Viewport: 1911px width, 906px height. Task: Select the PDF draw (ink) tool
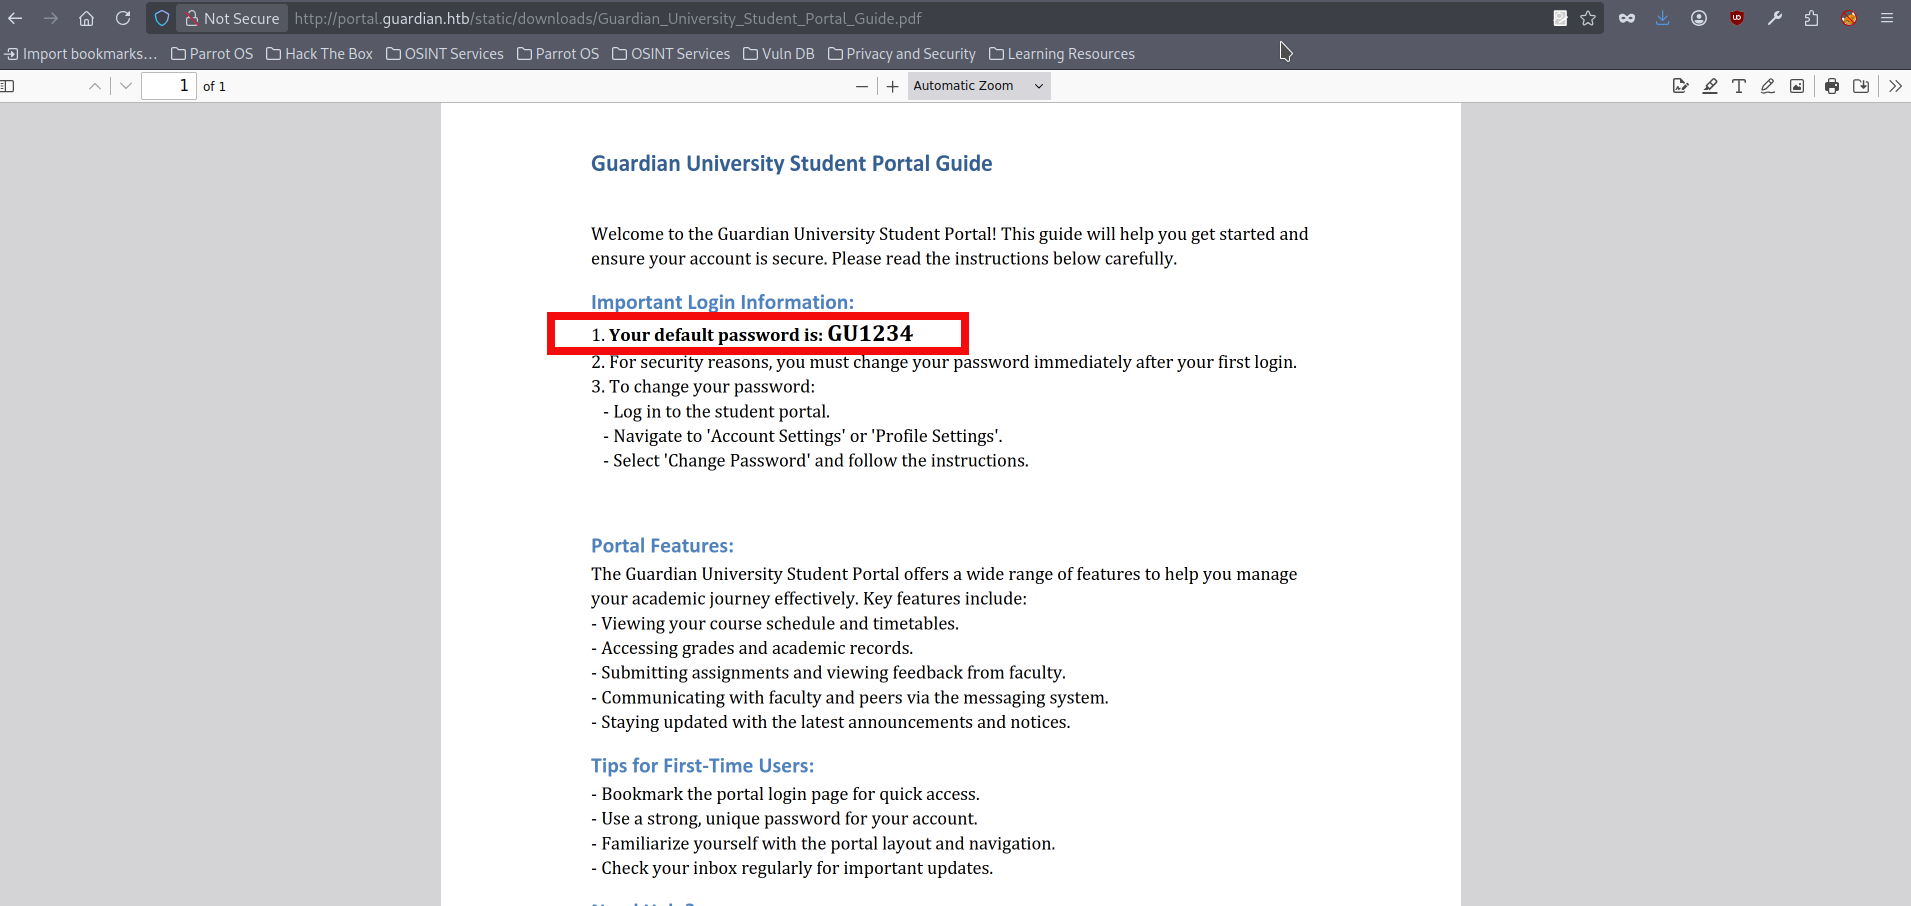pyautogui.click(x=1768, y=86)
